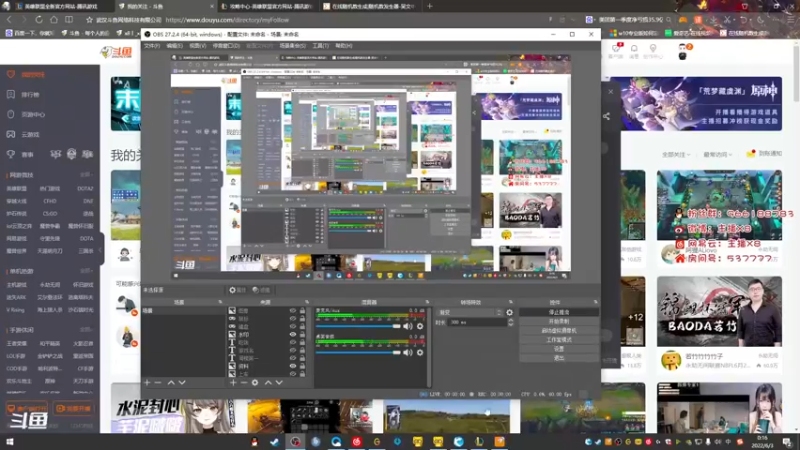Toggle the eye on the 水印 source
Image resolution: width=800 pixels, height=450 pixels.
click(x=293, y=334)
